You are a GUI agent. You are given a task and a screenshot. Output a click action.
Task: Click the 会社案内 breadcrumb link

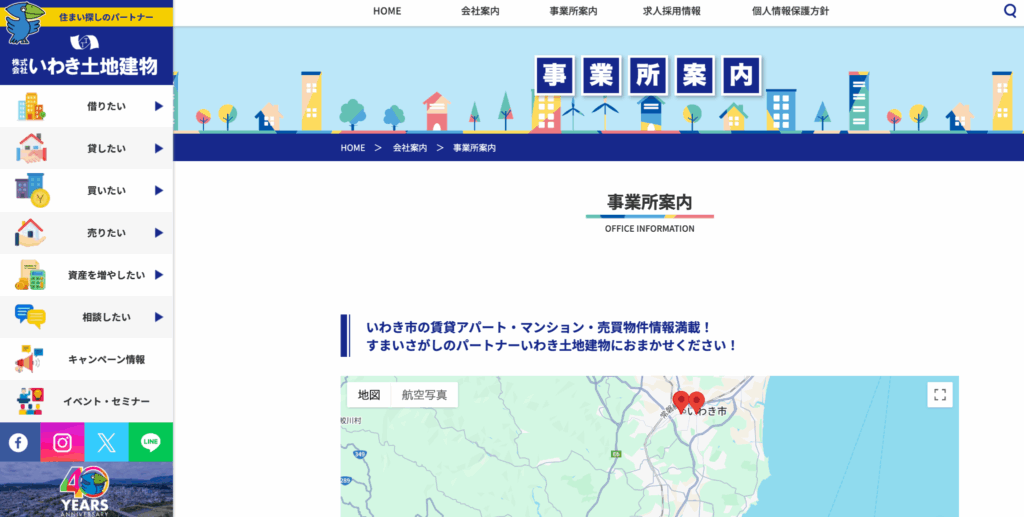pyautogui.click(x=410, y=148)
